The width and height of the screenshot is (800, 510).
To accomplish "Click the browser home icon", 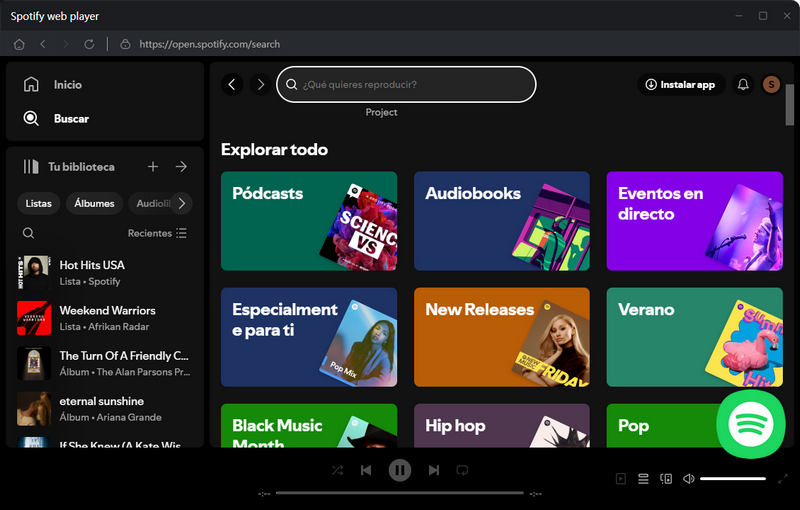I will 19,44.
